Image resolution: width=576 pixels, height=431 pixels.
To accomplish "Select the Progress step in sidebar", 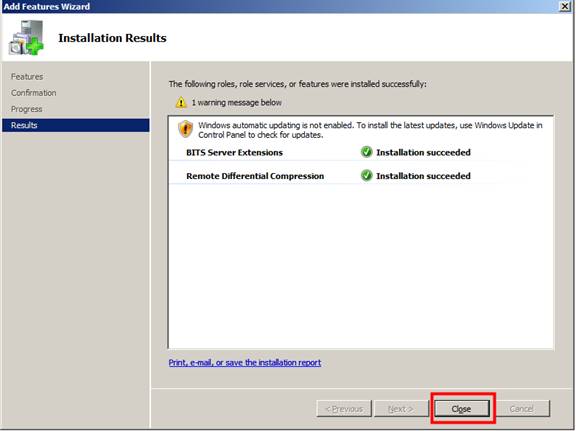I will (26, 109).
